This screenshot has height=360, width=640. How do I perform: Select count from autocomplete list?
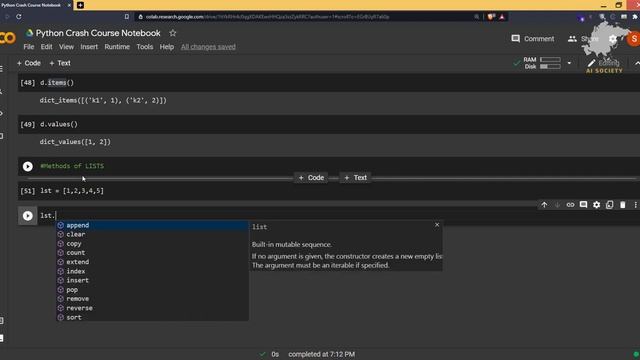tap(152, 253)
